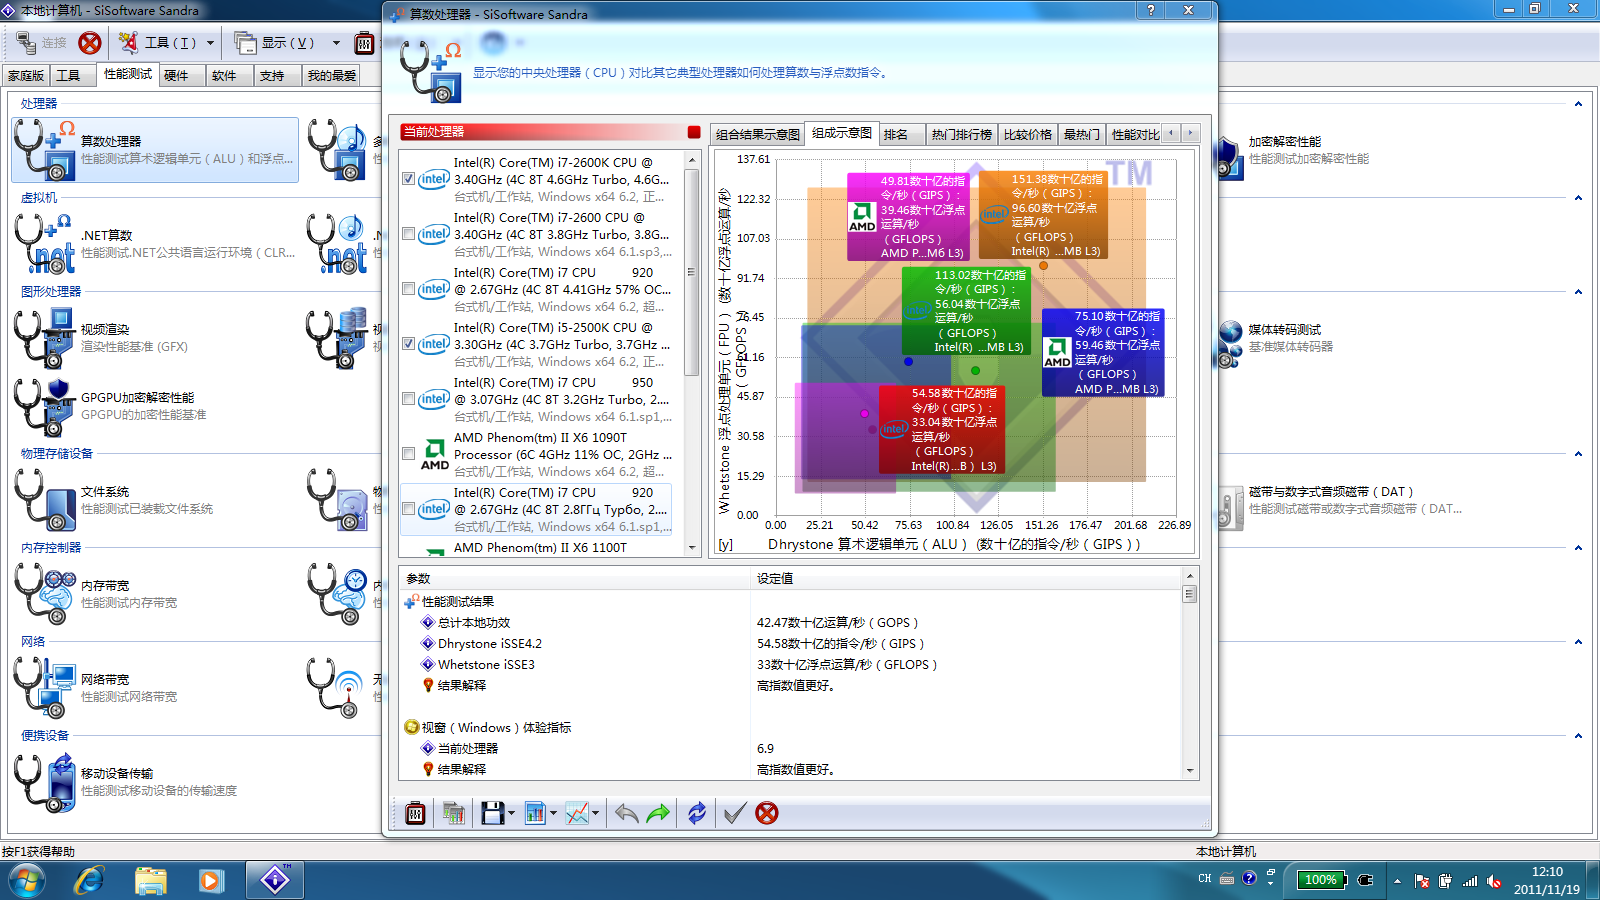Click the green forward arrow icon
This screenshot has height=900, width=1600.
(x=658, y=813)
